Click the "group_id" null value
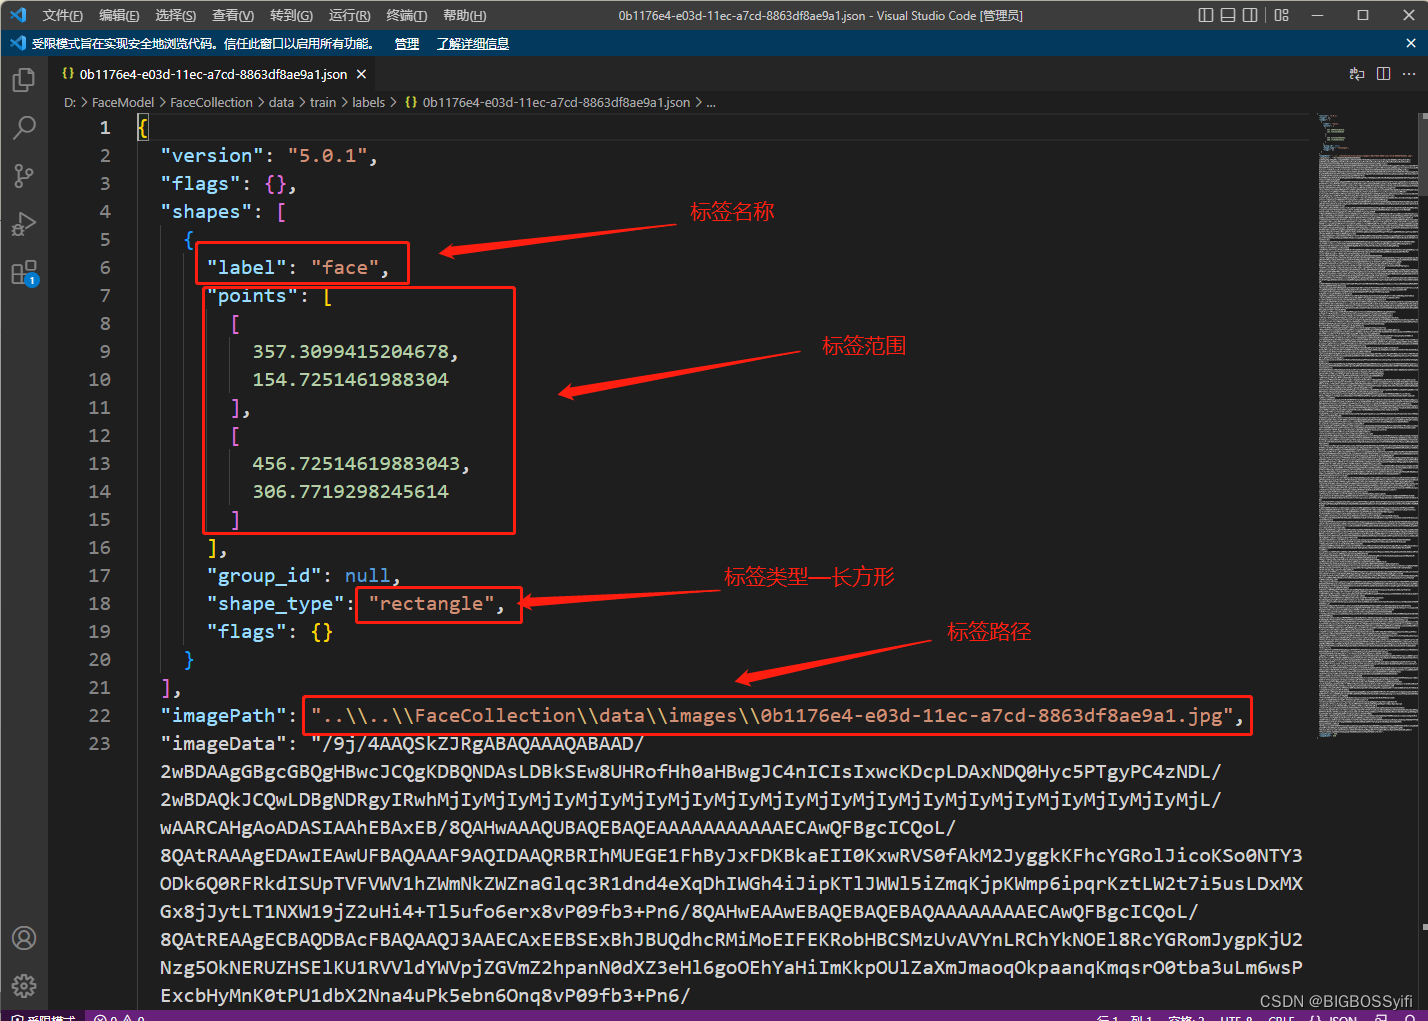Viewport: 1428px width, 1021px height. click(367, 576)
